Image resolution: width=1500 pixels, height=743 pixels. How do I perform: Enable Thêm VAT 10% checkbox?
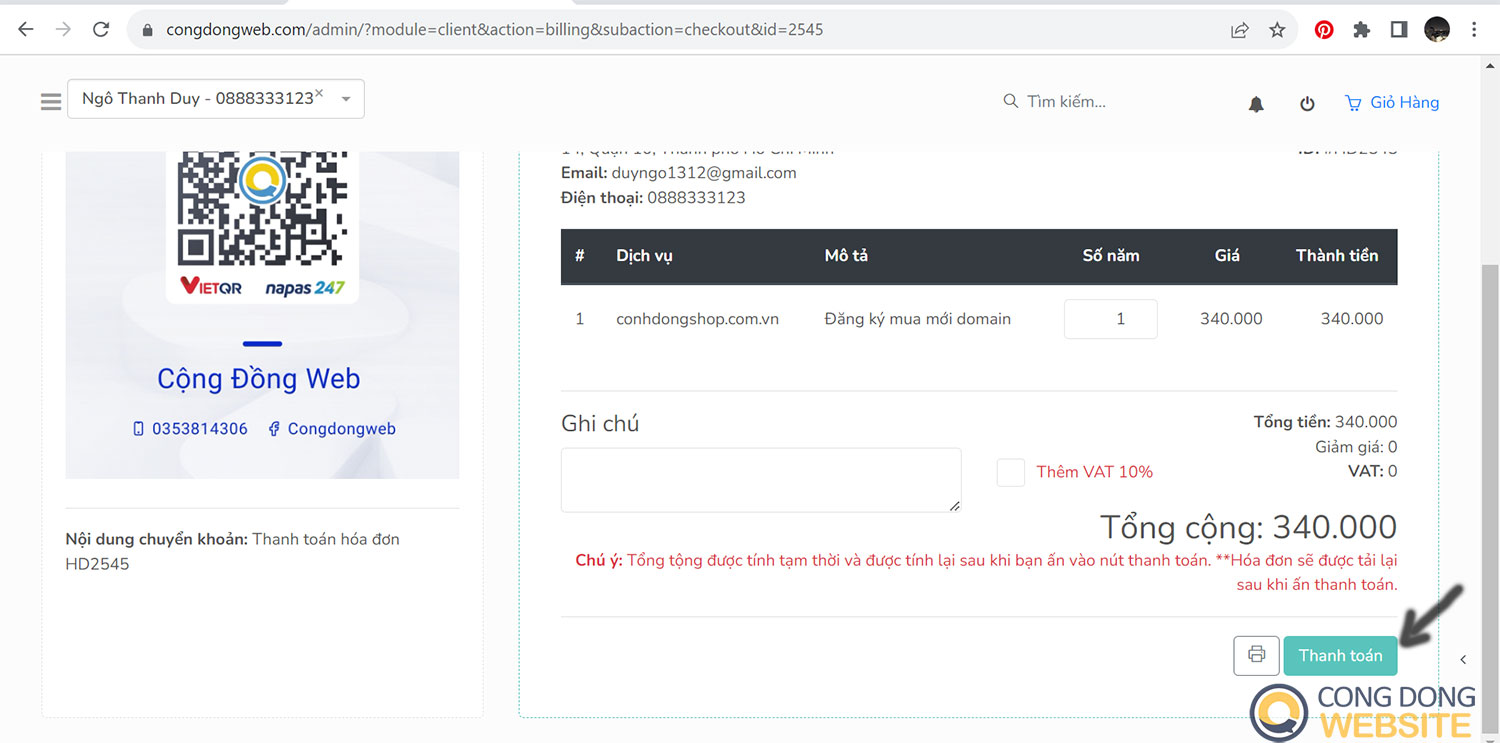tap(1011, 472)
